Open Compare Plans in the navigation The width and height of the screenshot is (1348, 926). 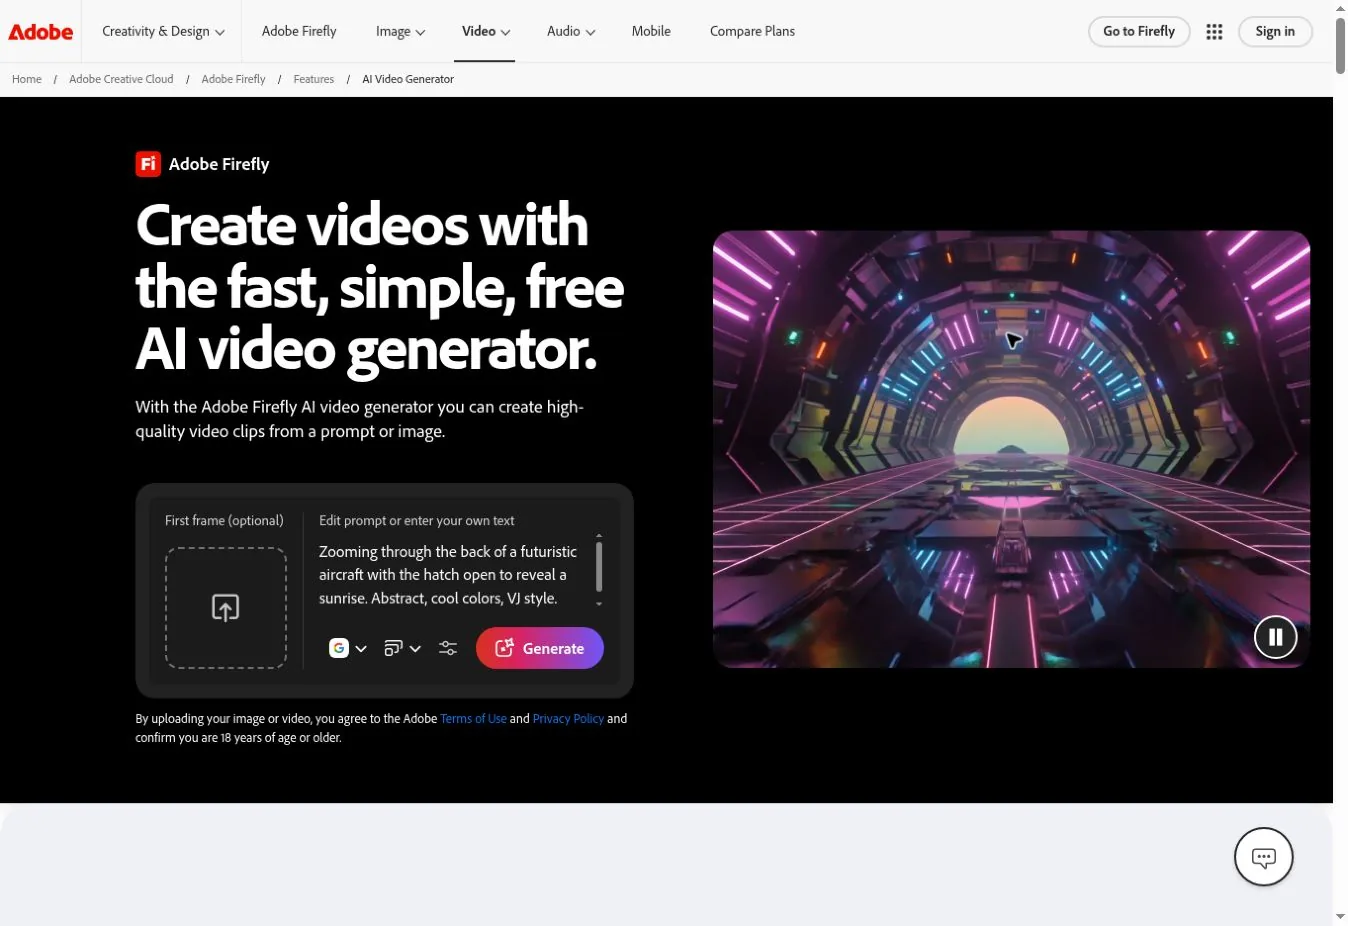click(x=752, y=31)
